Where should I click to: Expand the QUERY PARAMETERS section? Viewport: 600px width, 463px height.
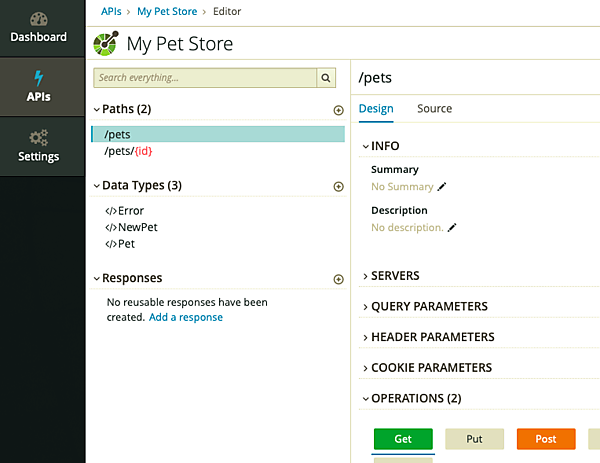[x=366, y=307]
